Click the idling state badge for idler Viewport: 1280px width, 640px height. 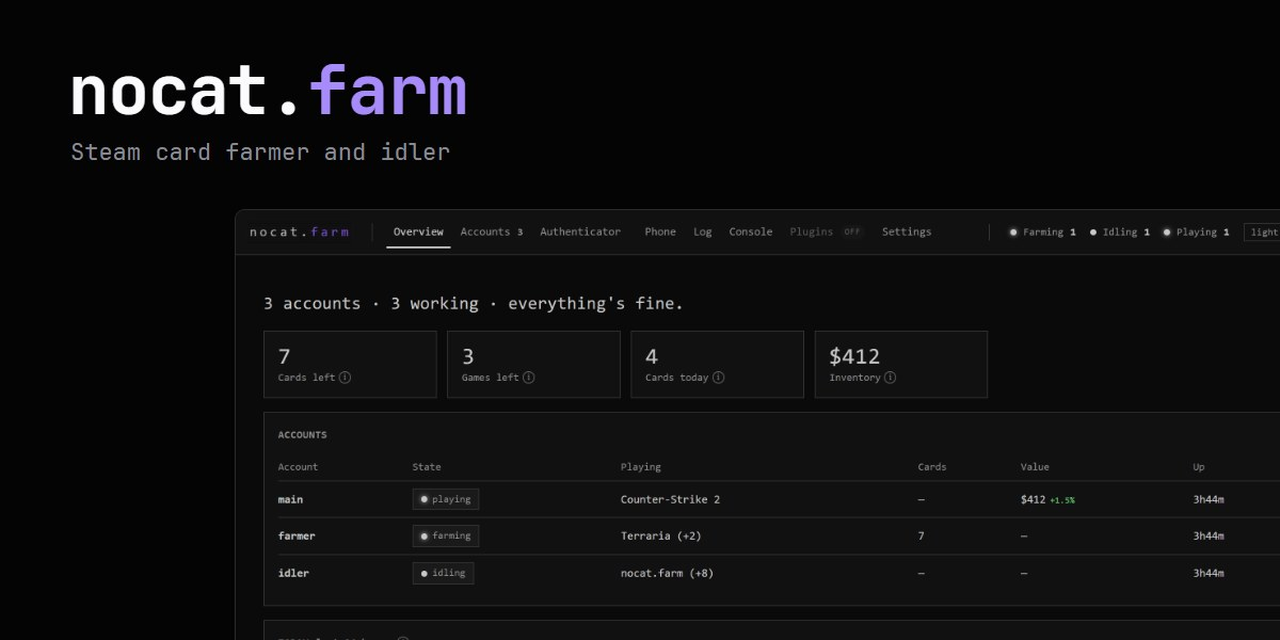coord(443,573)
